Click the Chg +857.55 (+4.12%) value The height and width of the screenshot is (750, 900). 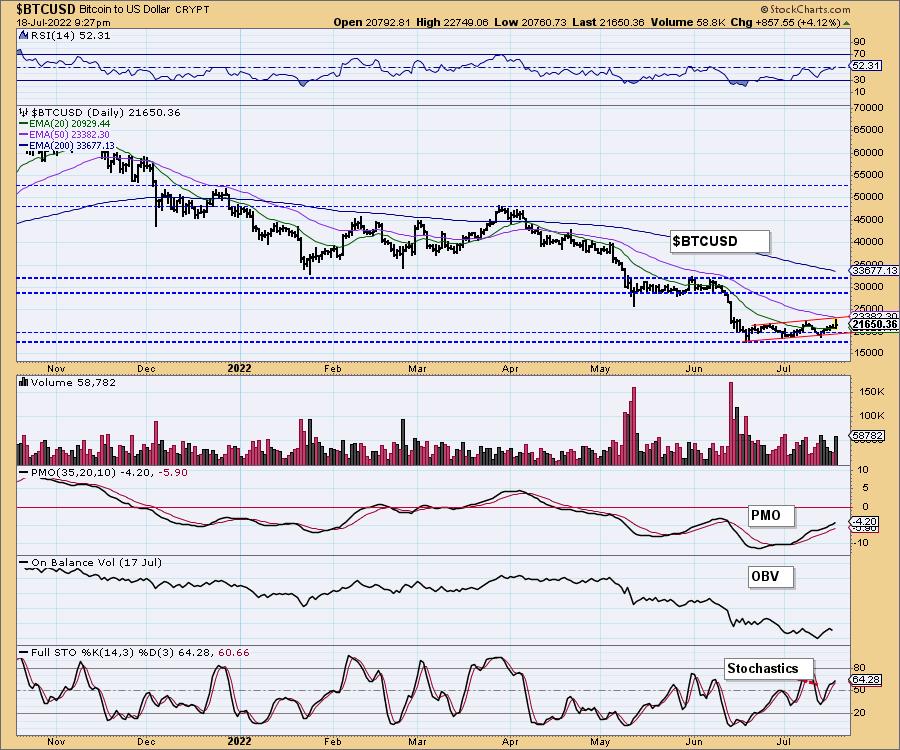[798, 23]
